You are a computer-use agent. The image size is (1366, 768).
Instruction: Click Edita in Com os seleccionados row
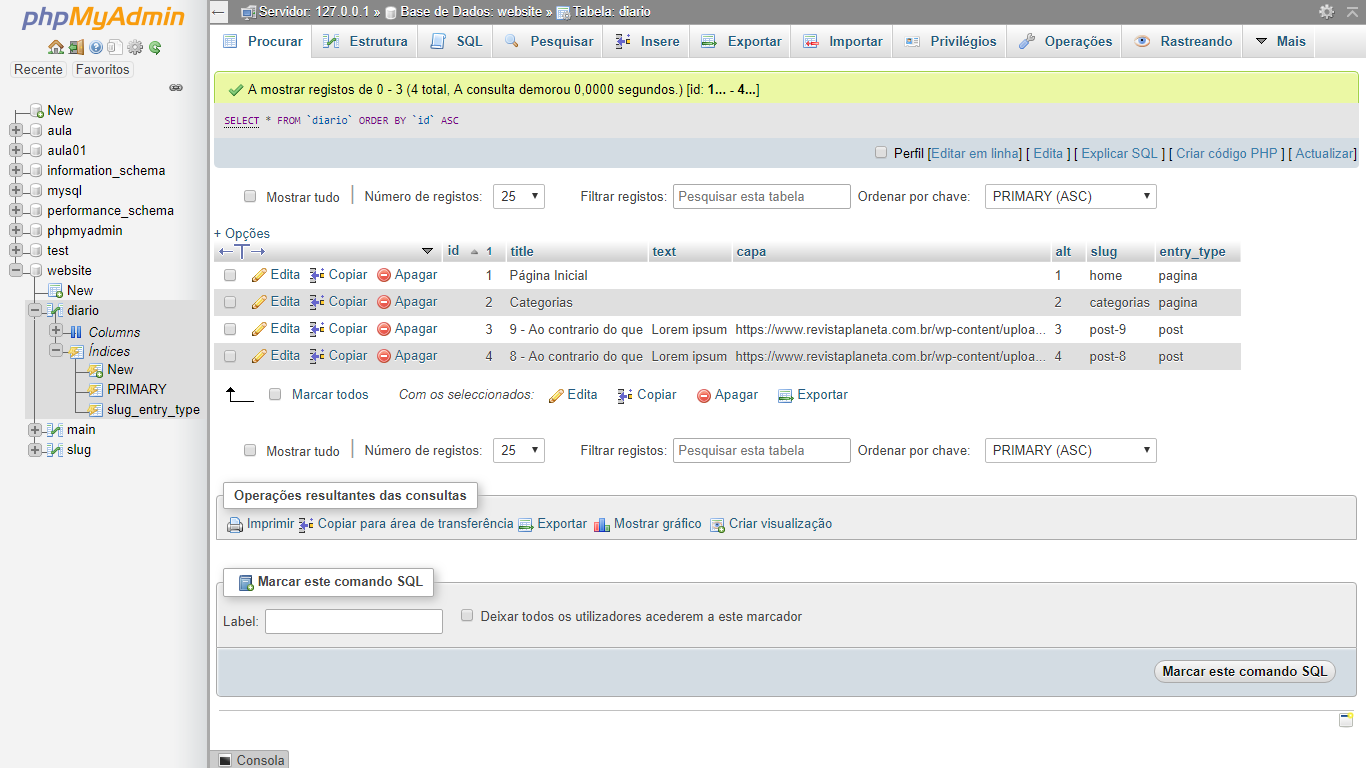coord(573,395)
